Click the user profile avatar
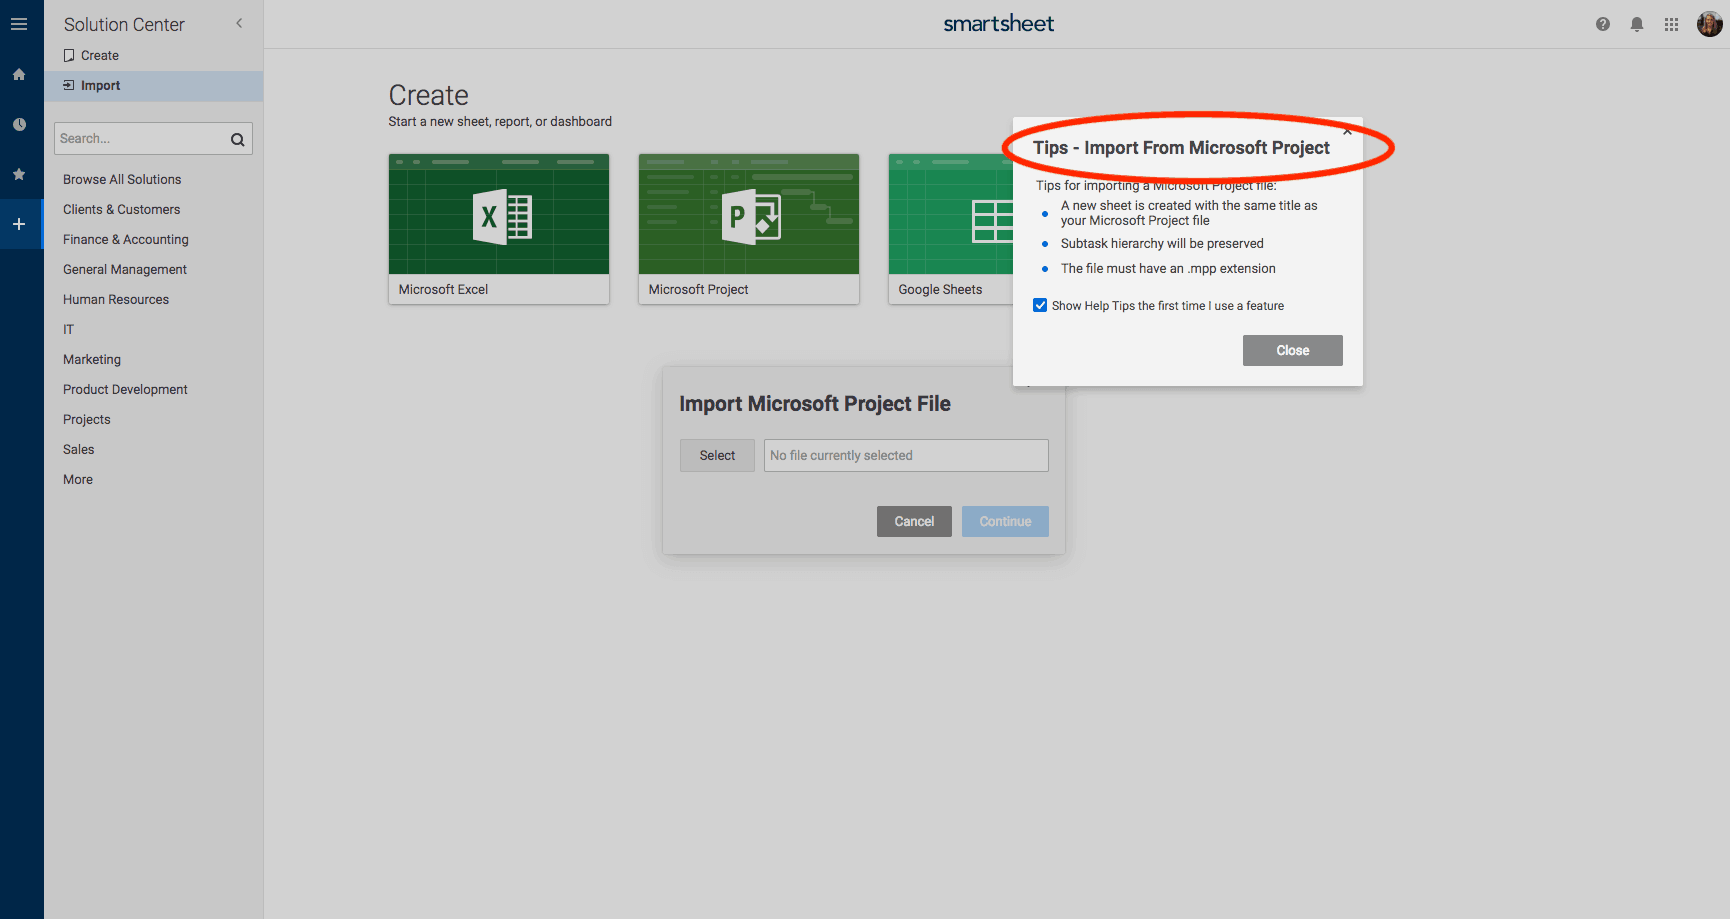Image resolution: width=1730 pixels, height=919 pixels. click(x=1709, y=24)
